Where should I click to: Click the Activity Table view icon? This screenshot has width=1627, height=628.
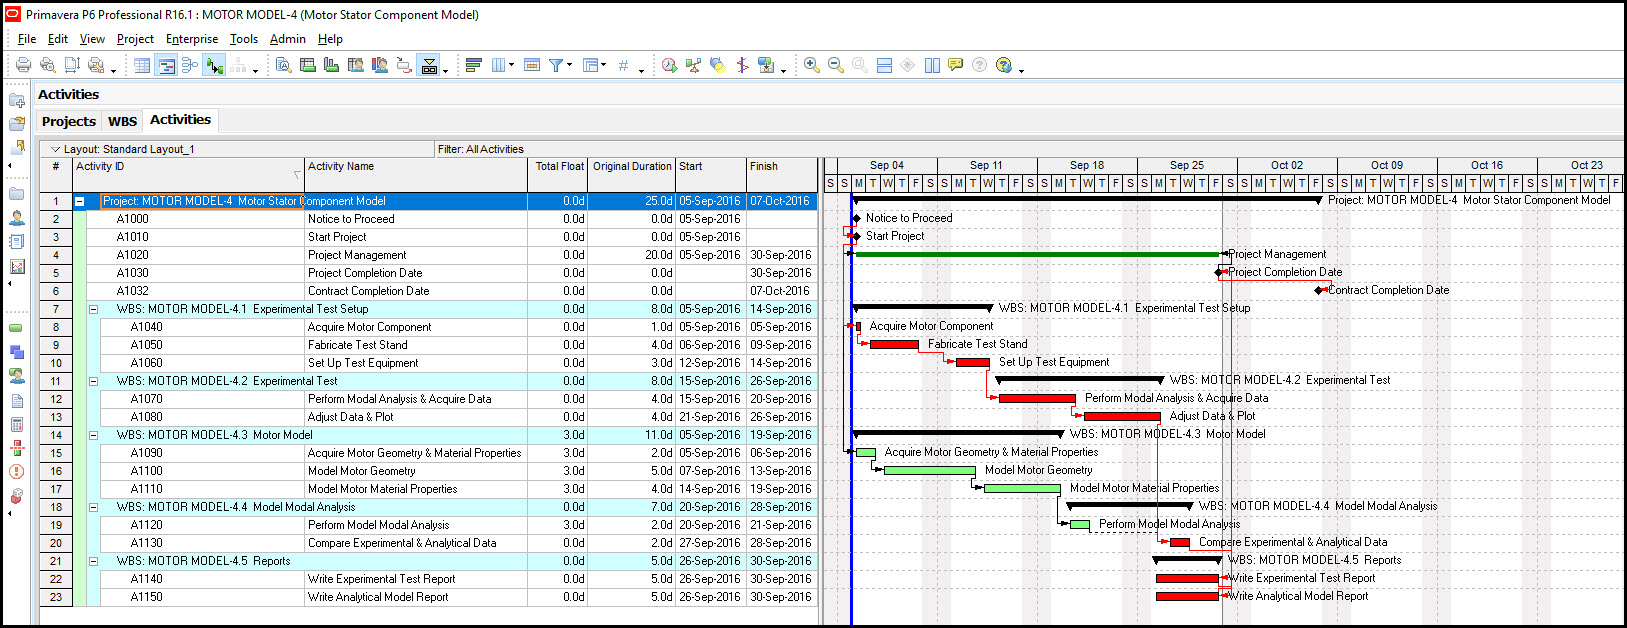tap(142, 65)
